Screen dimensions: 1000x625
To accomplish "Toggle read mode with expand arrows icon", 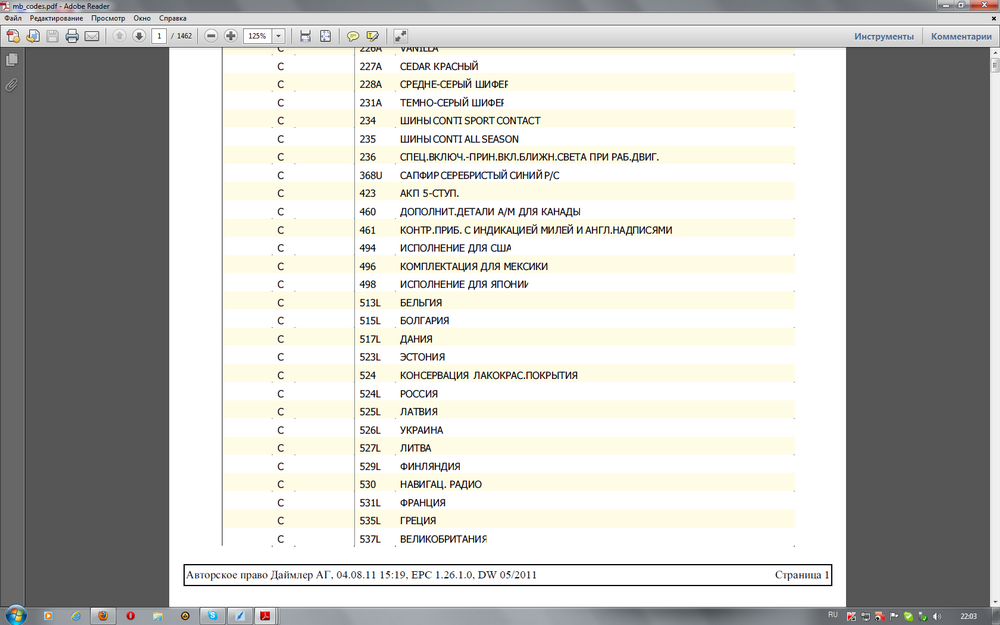I will pyautogui.click(x=400, y=36).
